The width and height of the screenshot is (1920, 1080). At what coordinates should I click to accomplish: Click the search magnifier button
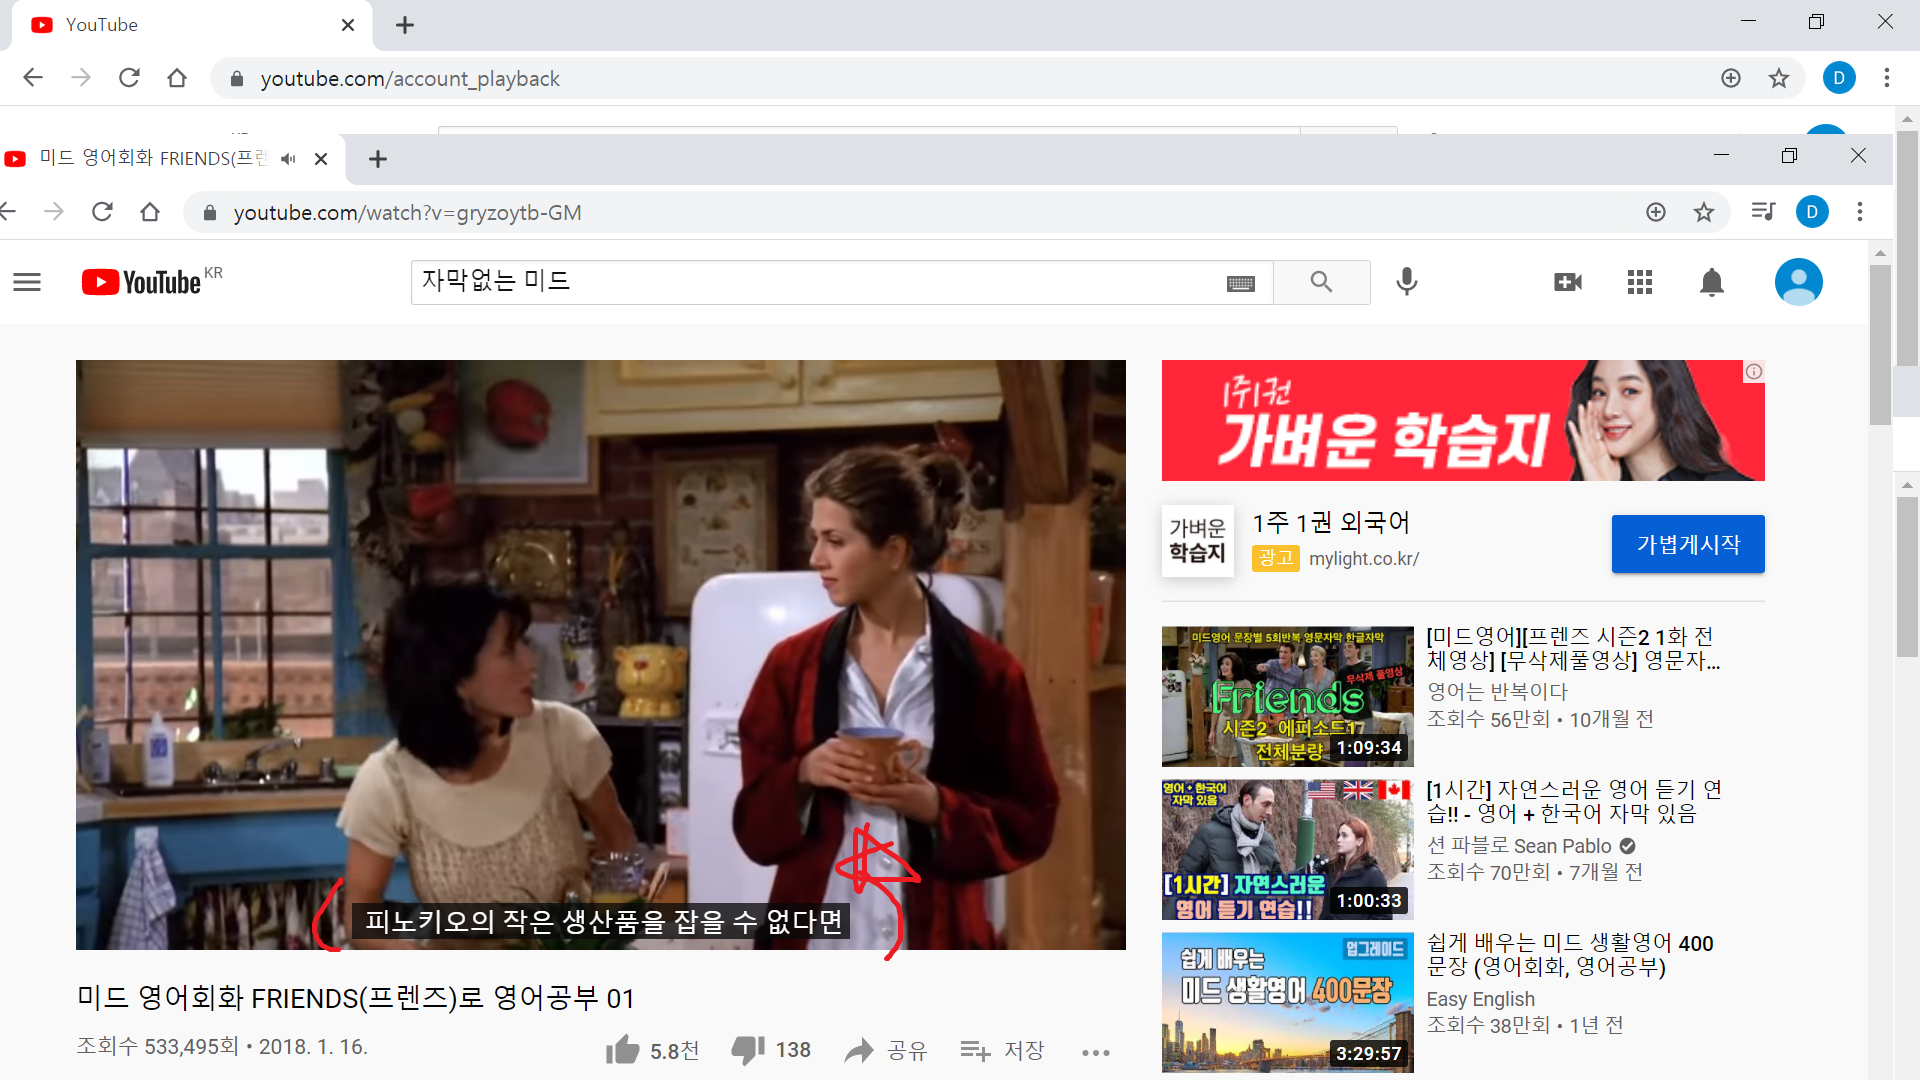point(1321,282)
